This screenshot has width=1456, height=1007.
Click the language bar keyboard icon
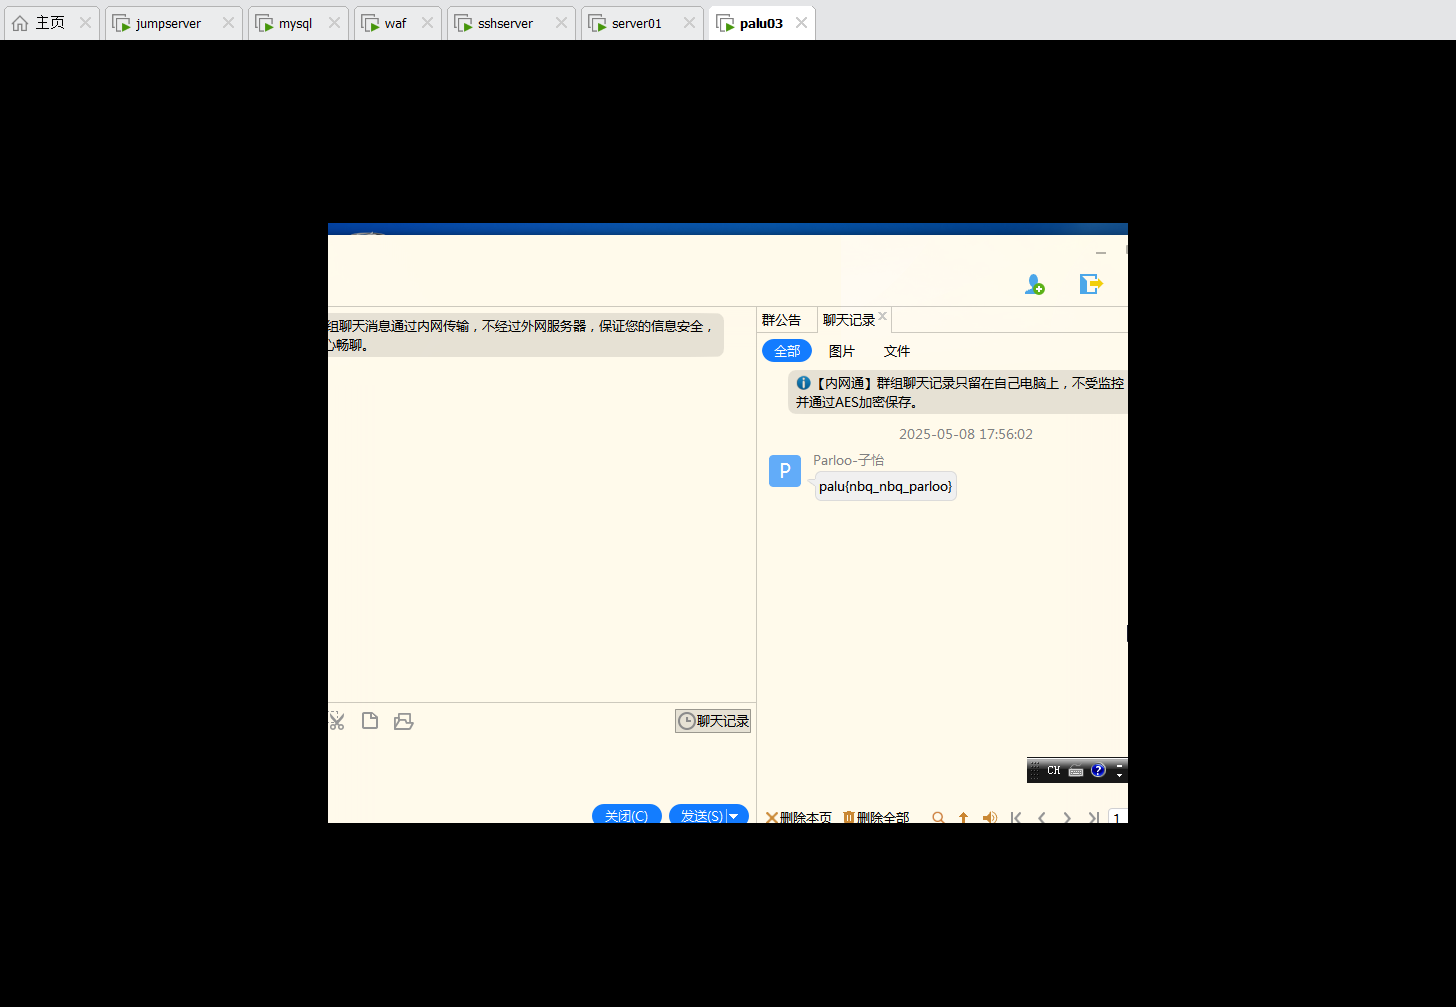1076,770
